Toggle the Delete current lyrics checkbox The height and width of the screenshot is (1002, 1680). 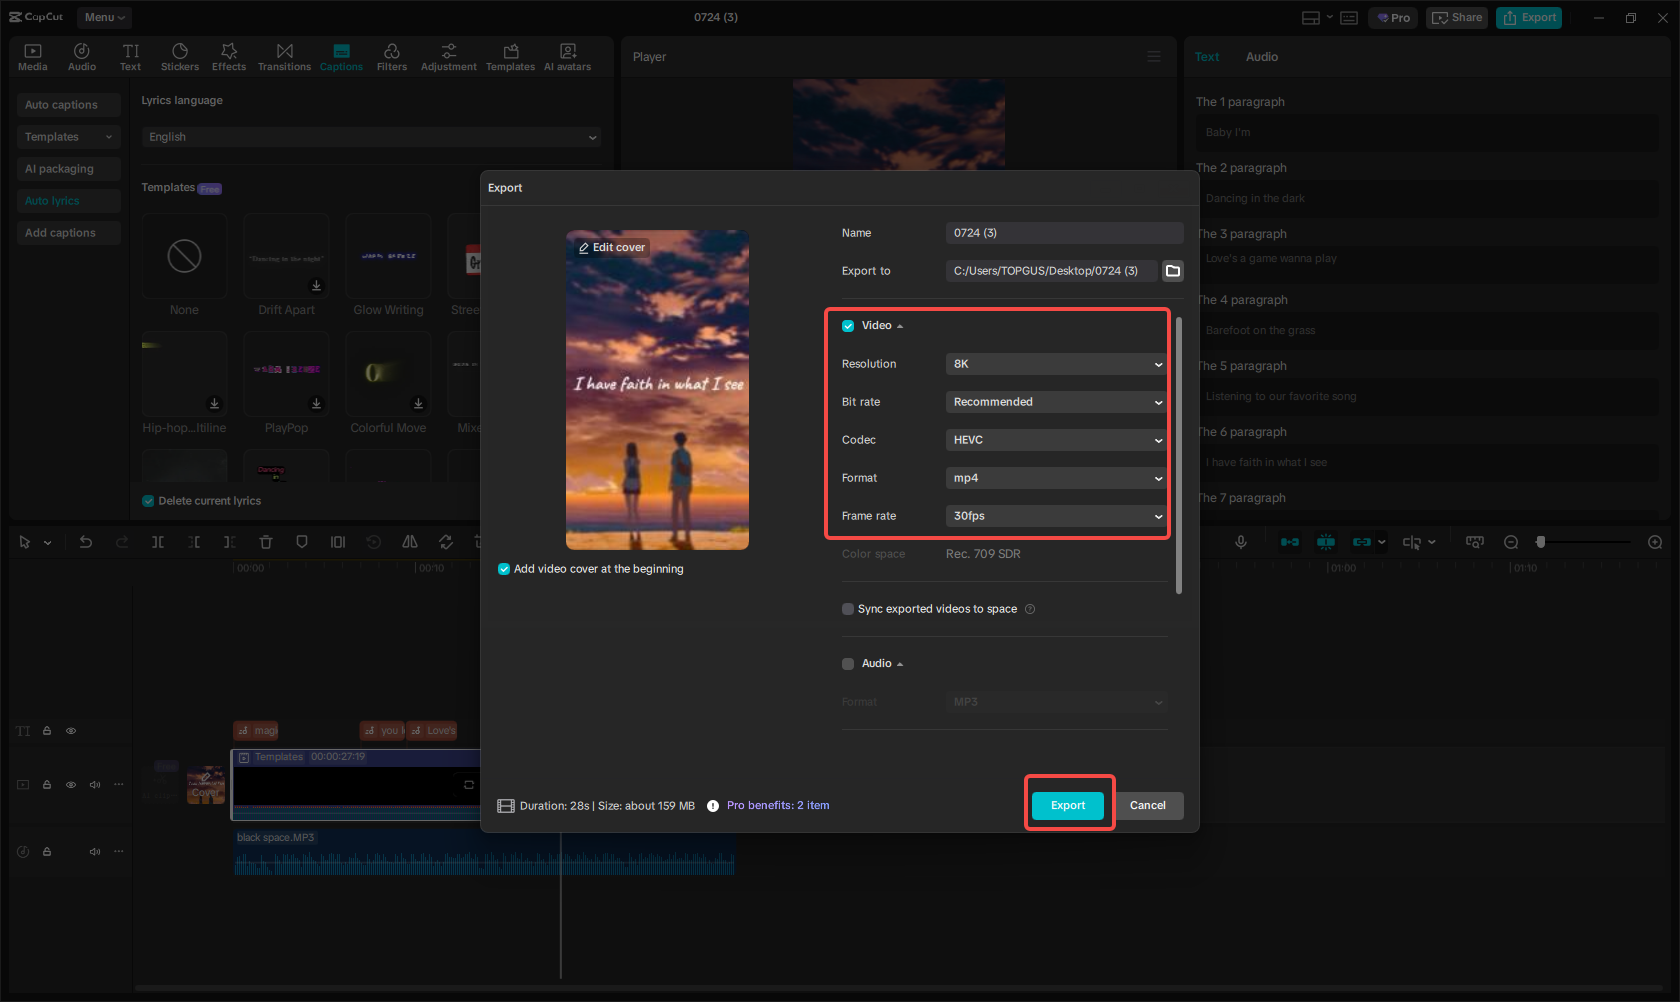coord(147,500)
